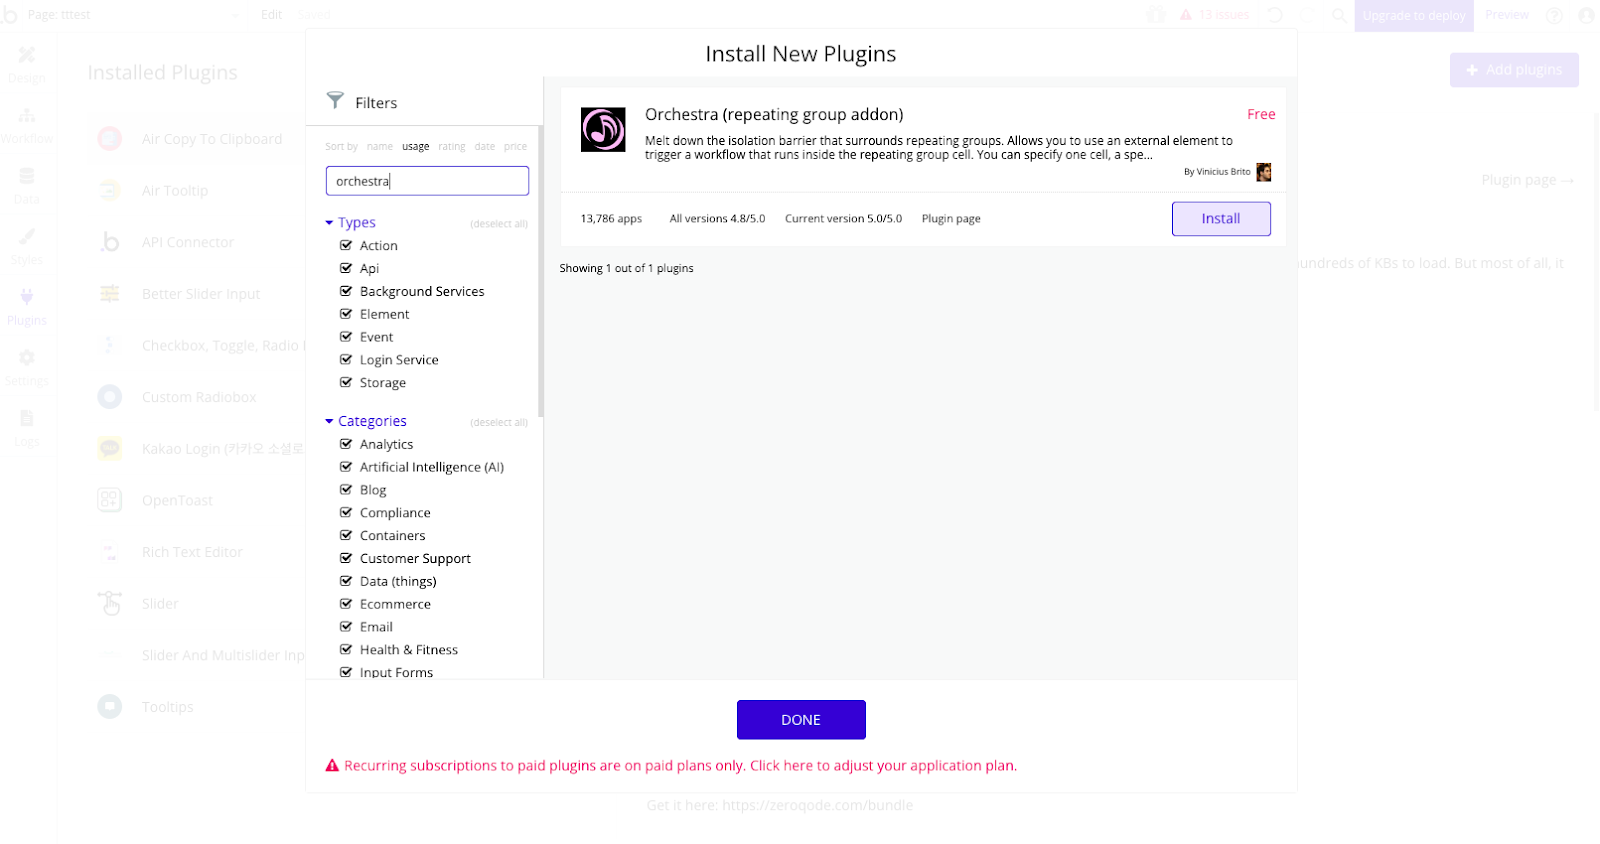Click the undo arrow in the top bar
1600x844 pixels.
coord(1275,15)
